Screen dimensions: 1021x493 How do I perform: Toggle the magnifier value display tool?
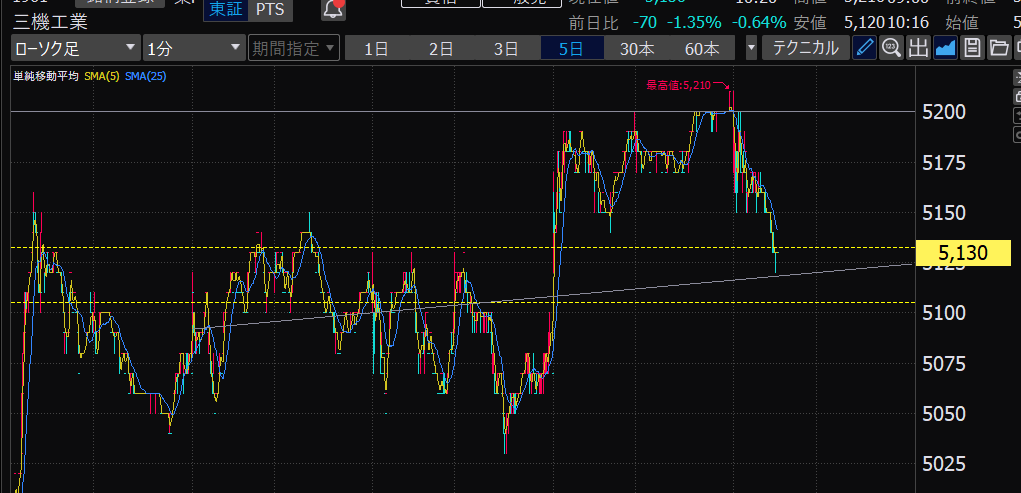(891, 48)
